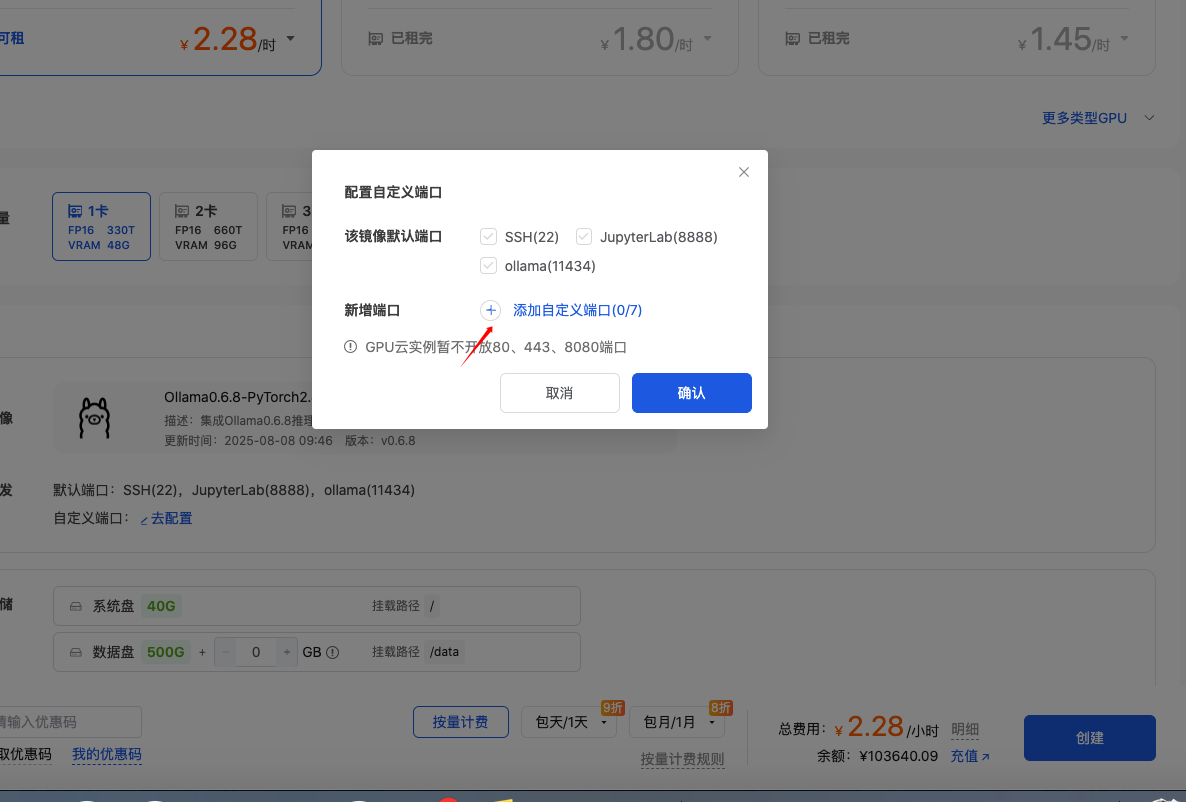Click the 添加自定义端口(0/7) link
Viewport: 1186px width, 802px height.
[577, 310]
